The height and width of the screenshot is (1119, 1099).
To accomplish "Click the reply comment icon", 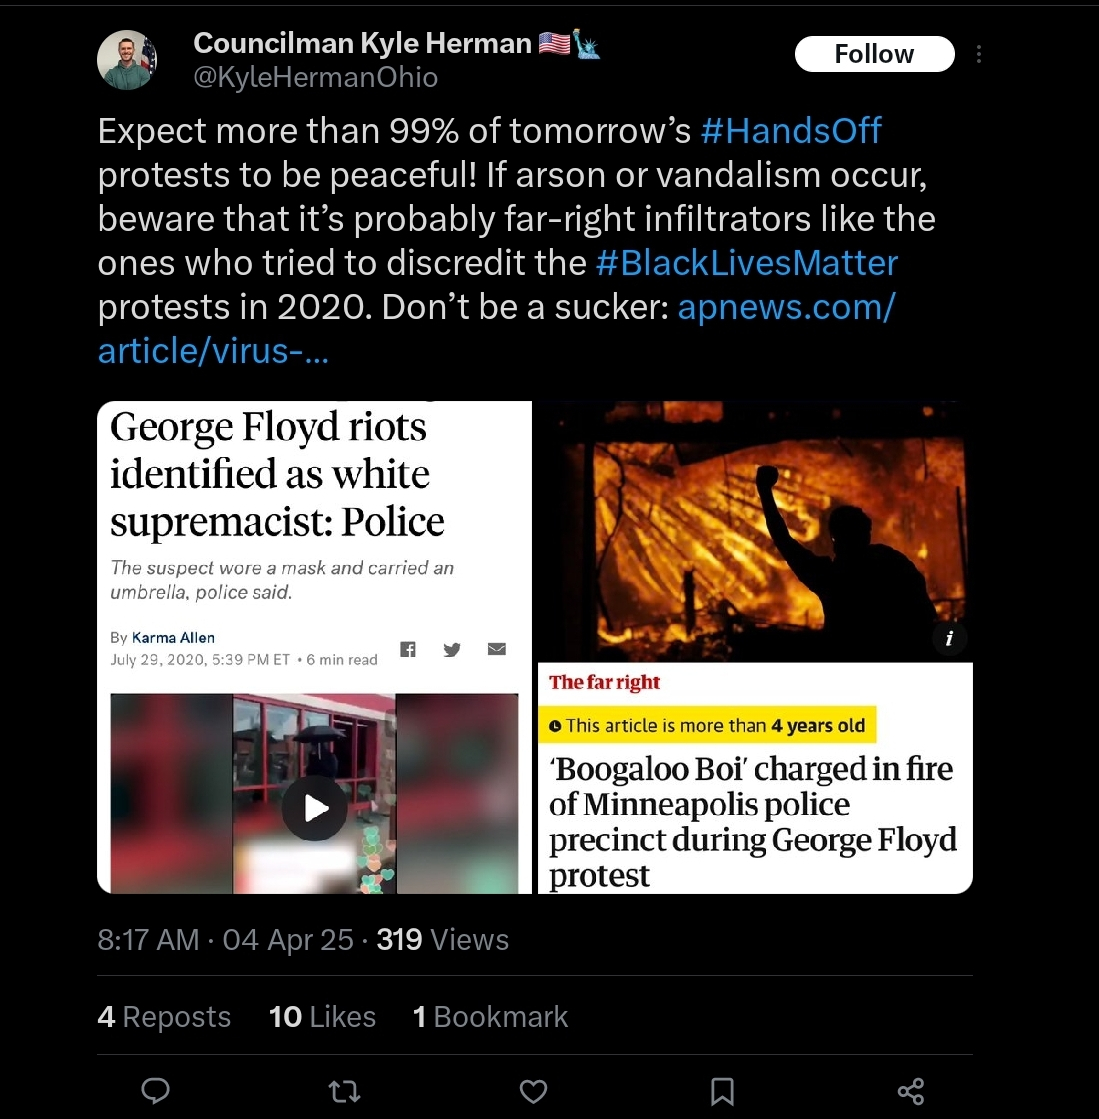I will point(154,1091).
